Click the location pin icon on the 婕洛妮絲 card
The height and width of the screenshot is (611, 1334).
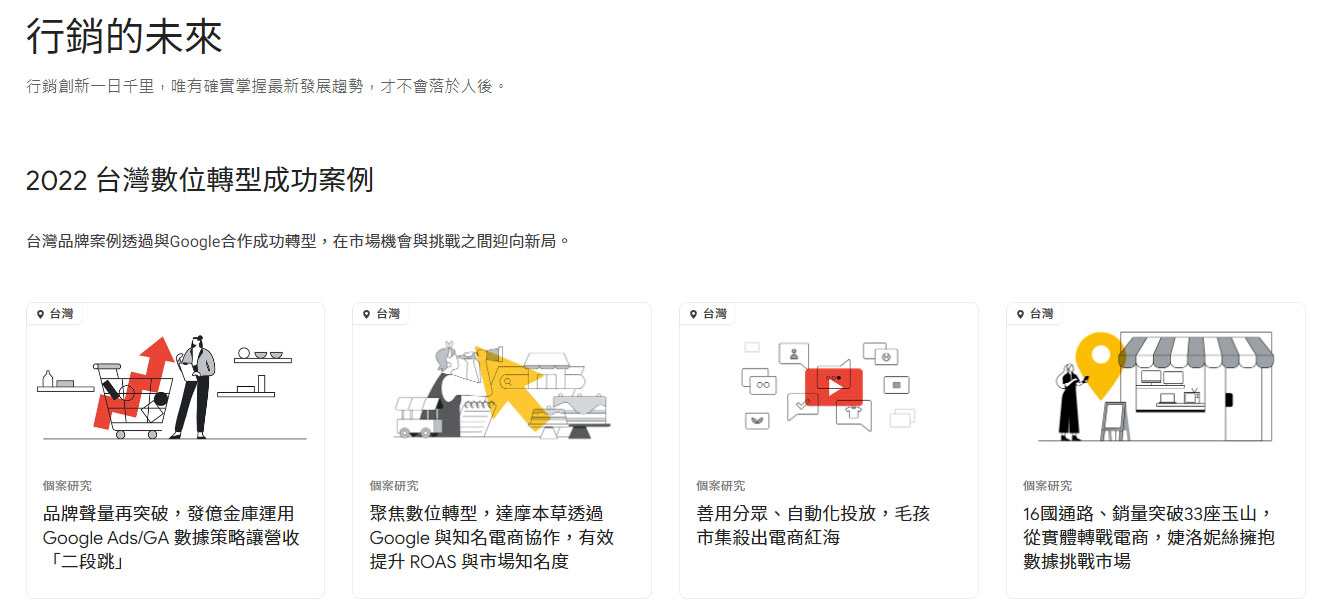coord(1021,314)
